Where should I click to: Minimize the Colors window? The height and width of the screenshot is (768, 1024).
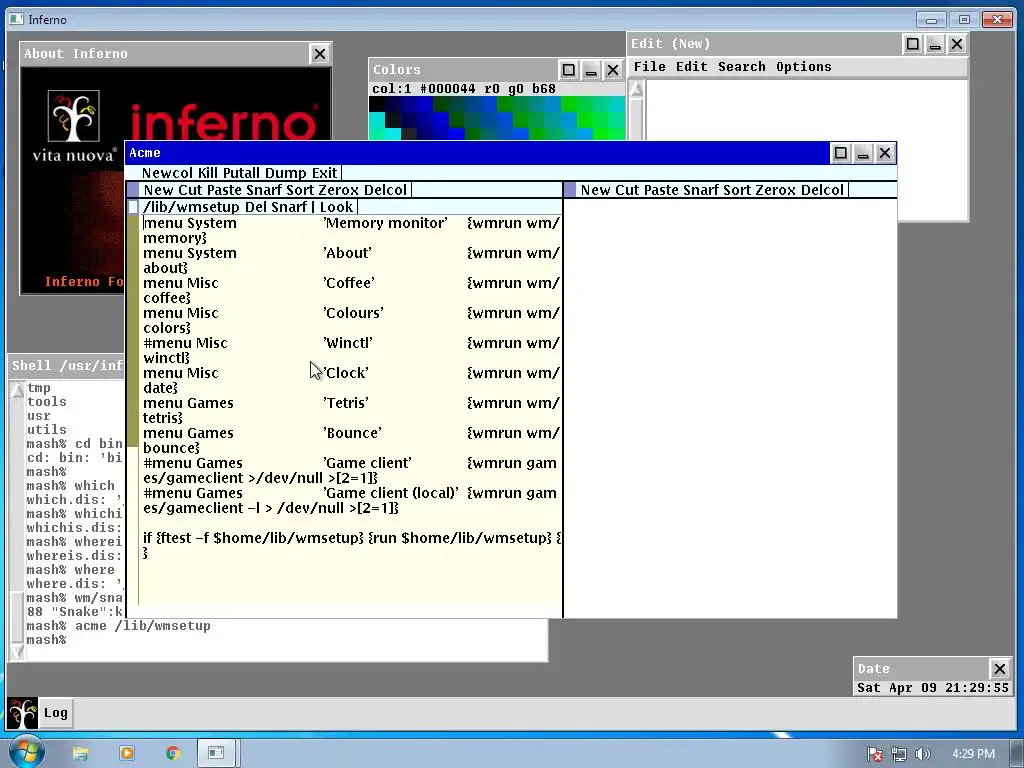591,70
